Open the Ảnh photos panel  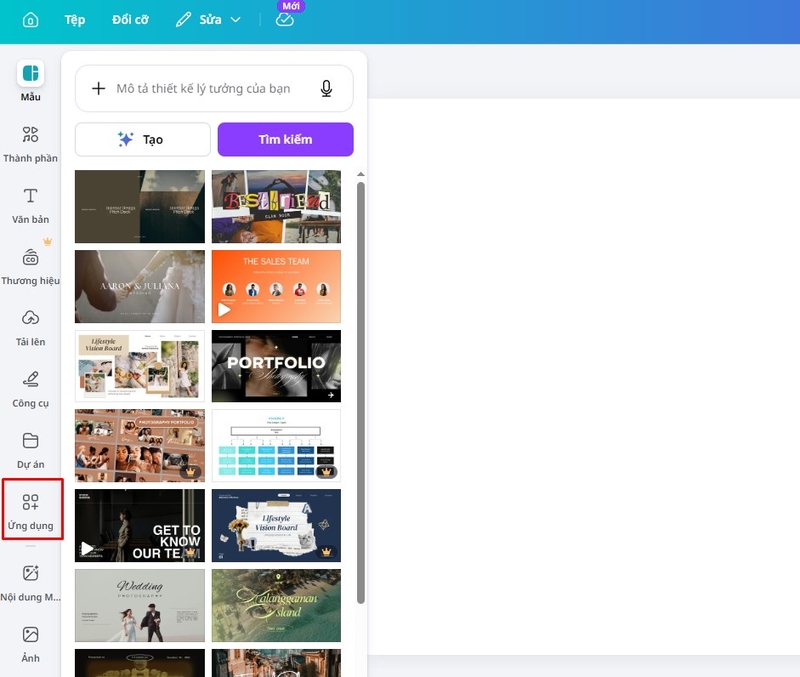30,644
